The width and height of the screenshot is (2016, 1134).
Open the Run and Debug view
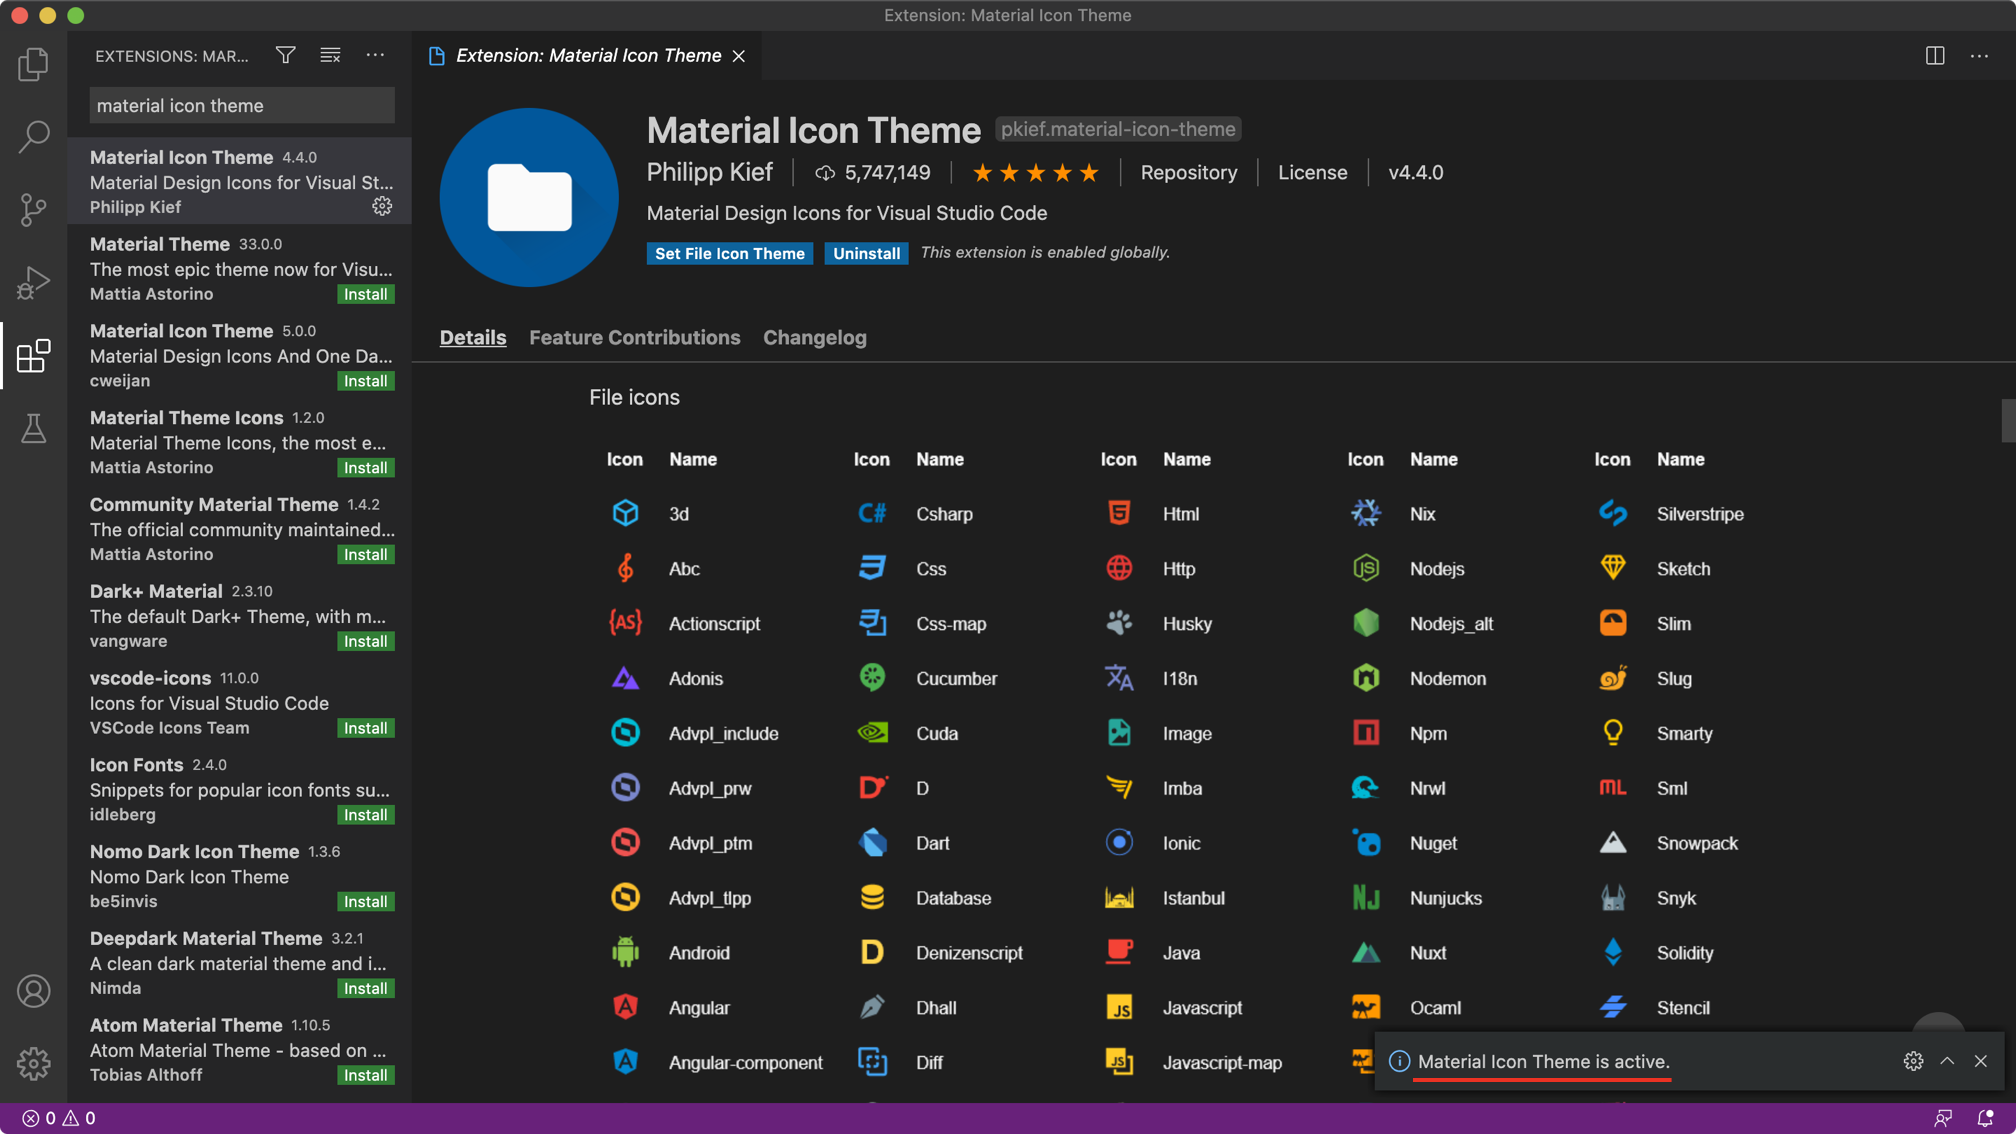33,283
